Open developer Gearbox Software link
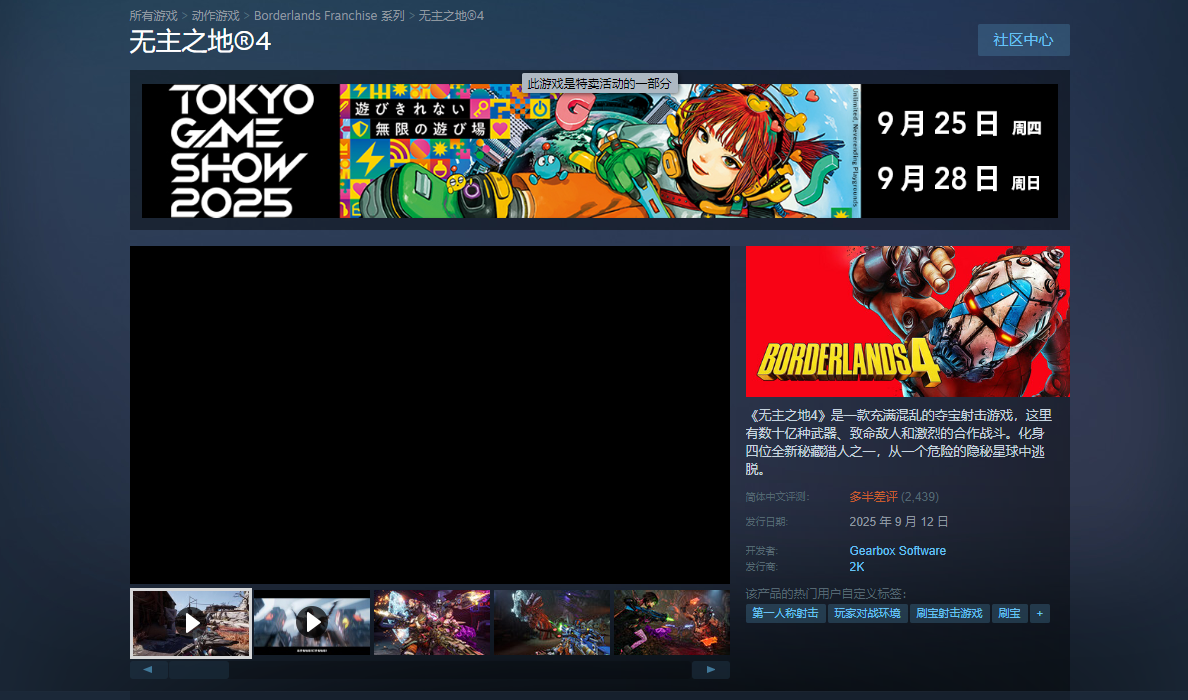1188x700 pixels. (x=898, y=551)
